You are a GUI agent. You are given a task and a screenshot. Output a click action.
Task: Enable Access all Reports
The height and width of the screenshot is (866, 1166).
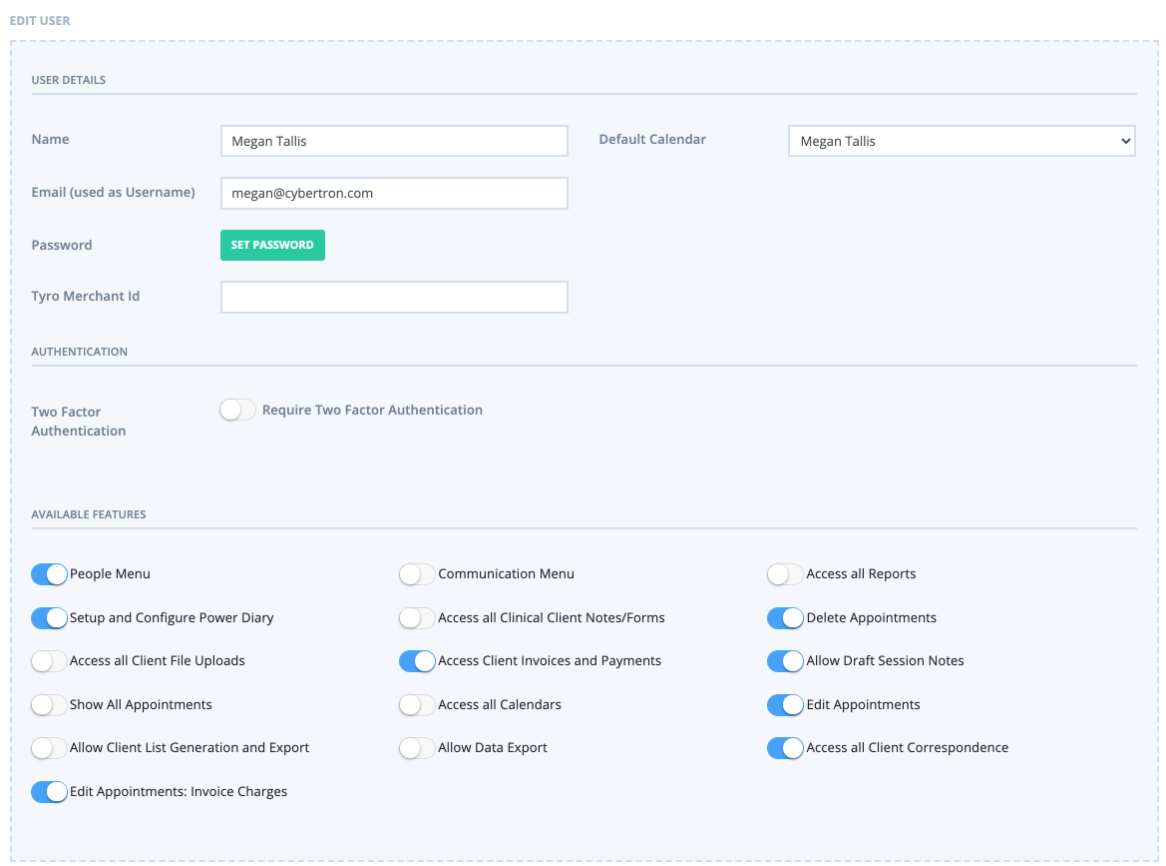pos(785,574)
